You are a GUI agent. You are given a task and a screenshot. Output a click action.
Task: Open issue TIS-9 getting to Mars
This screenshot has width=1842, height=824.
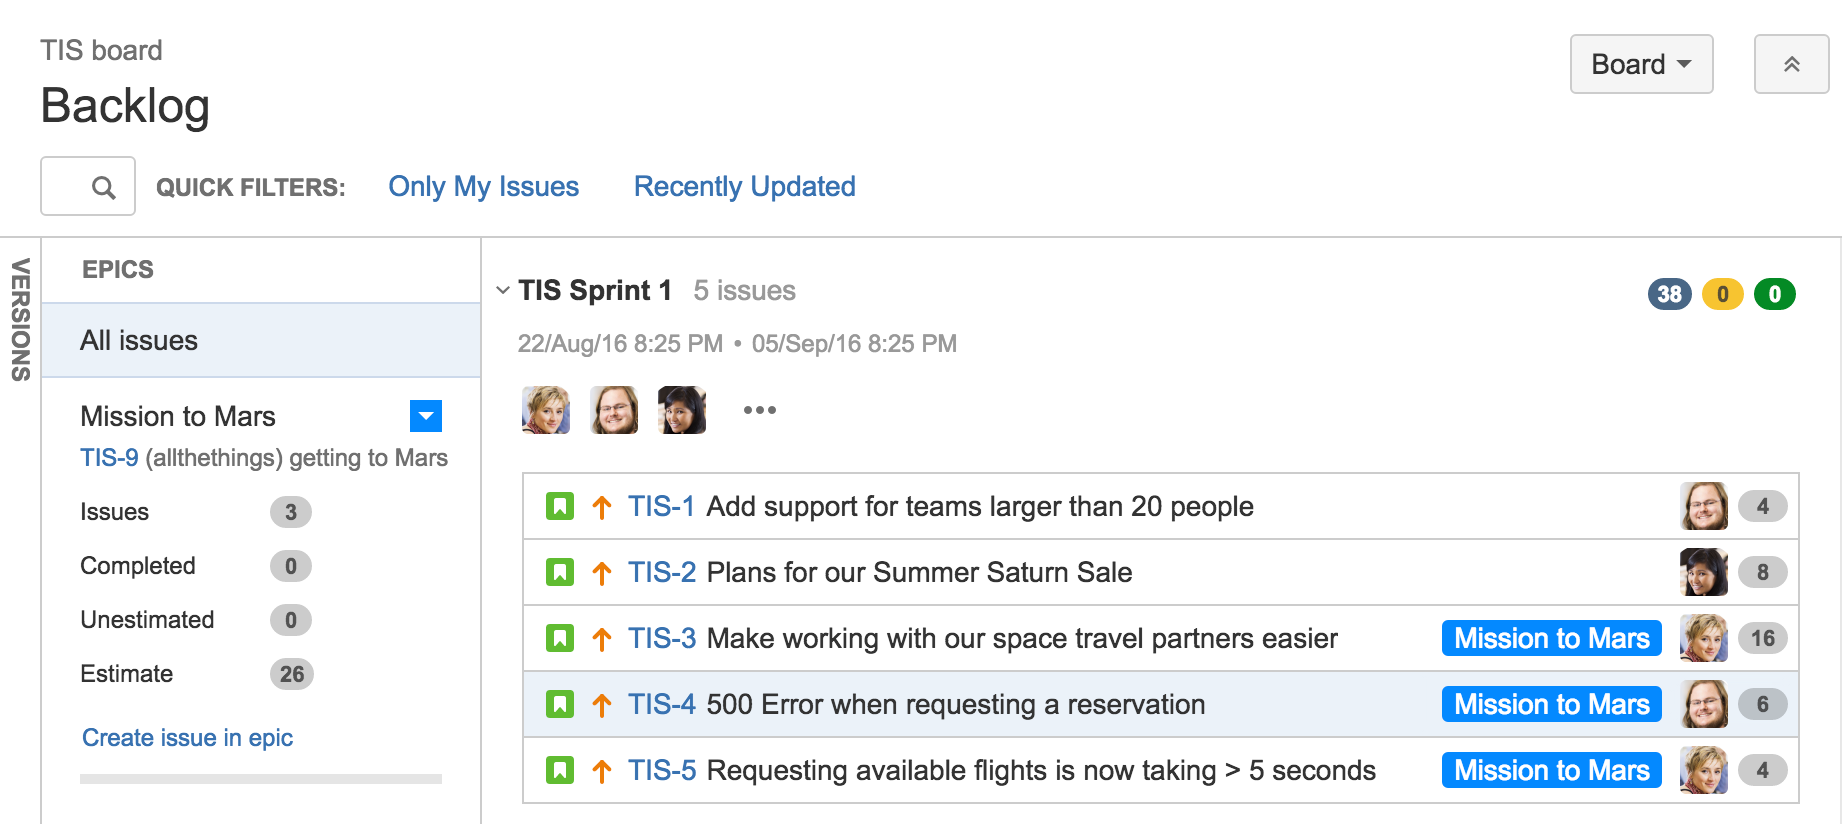click(108, 457)
